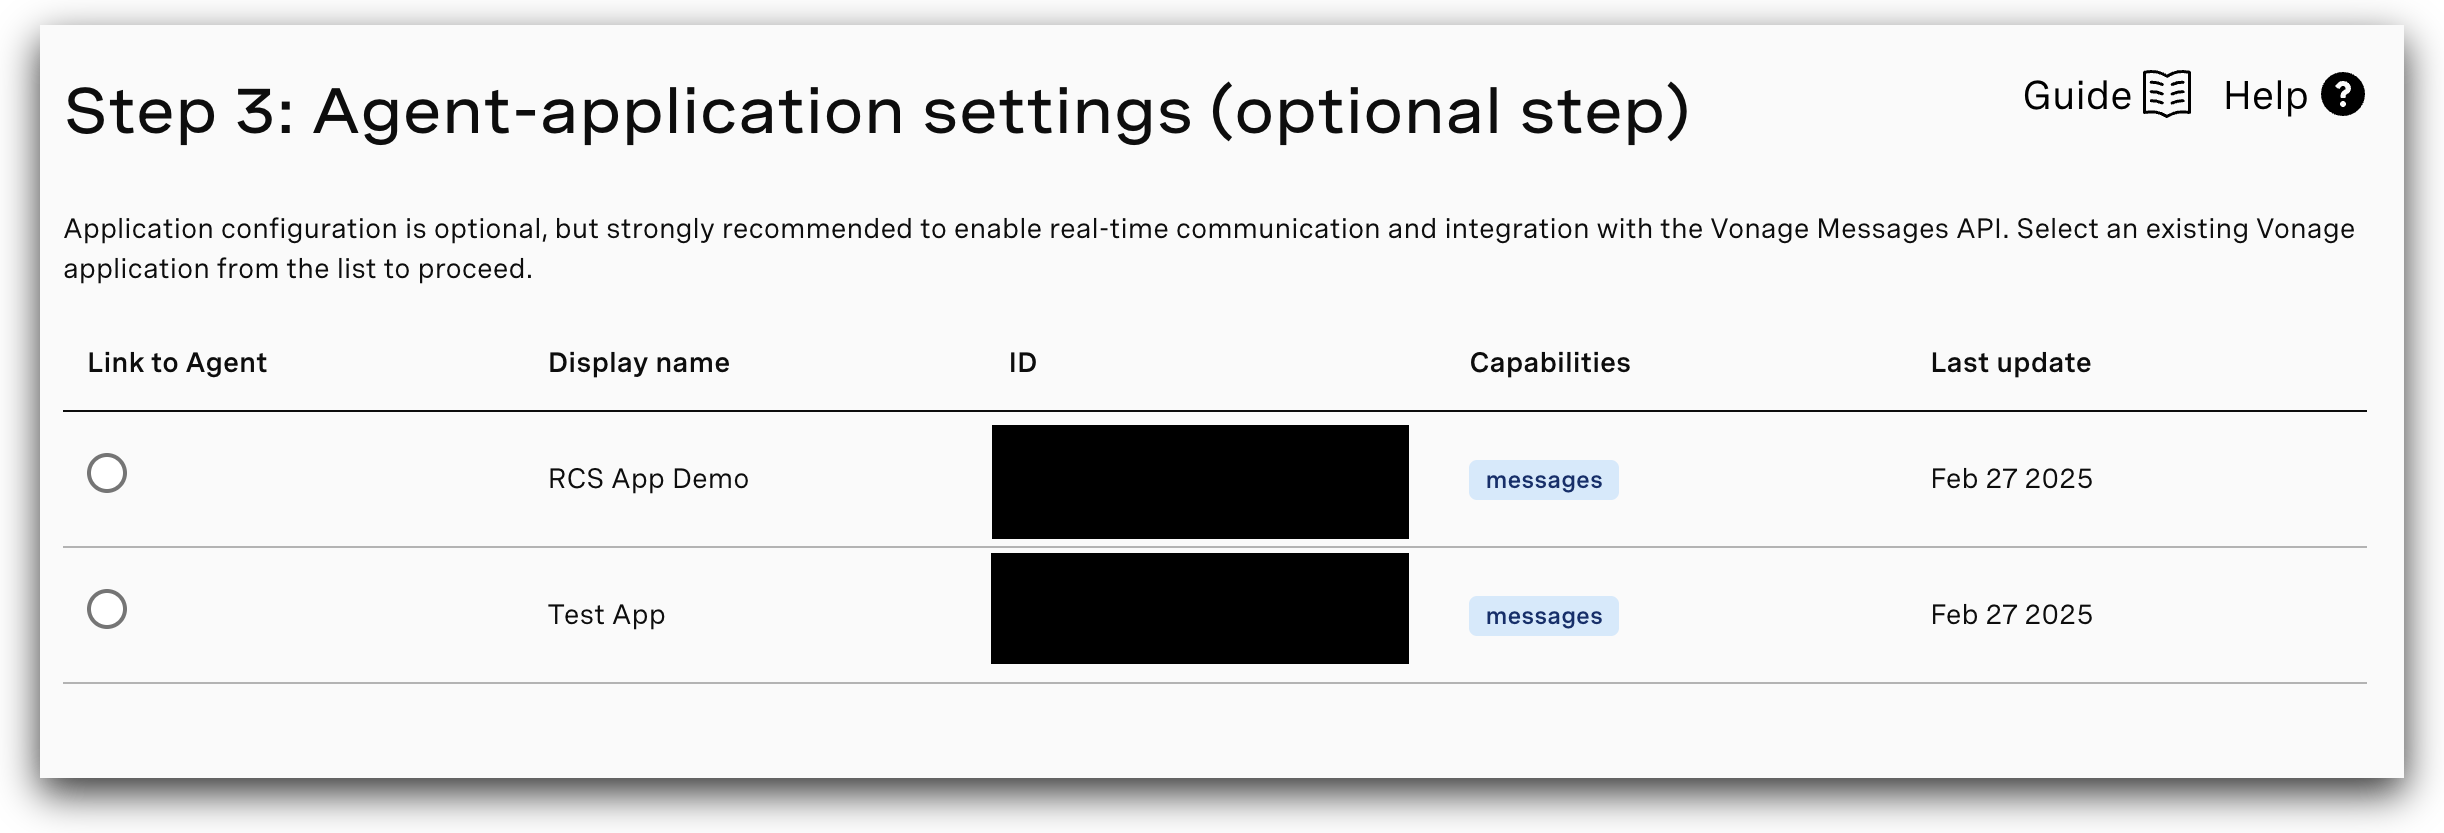Click the redacted ID of RCS App Demo
The height and width of the screenshot is (833, 2444).
(1200, 481)
